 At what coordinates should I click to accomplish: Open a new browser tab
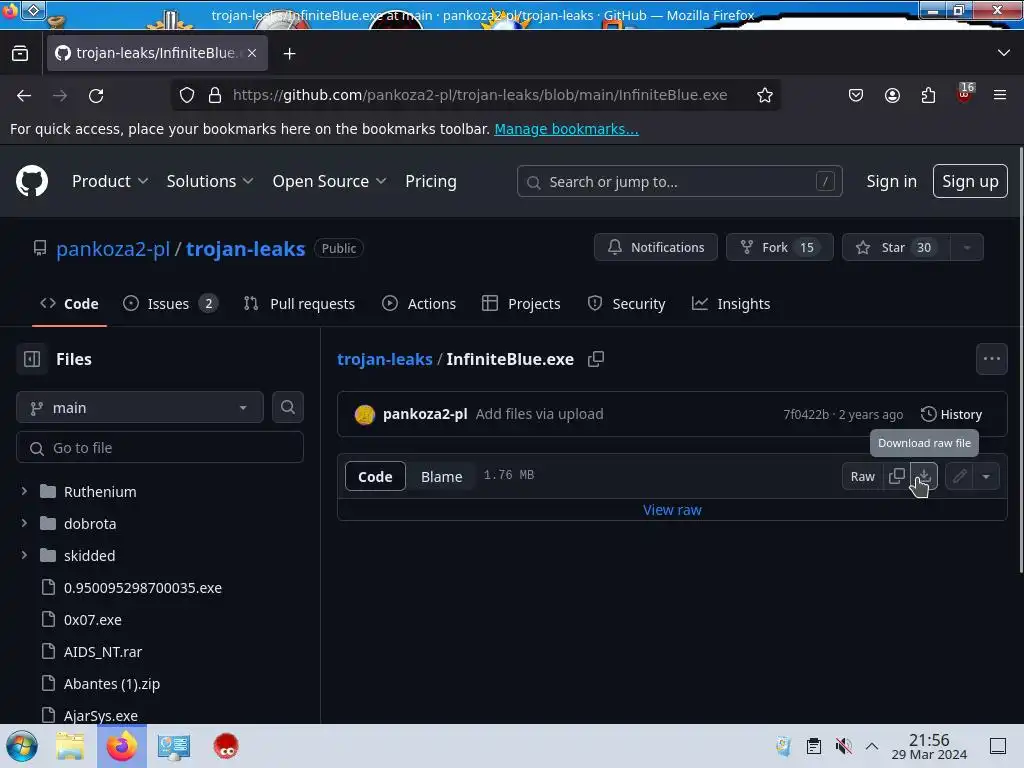click(289, 54)
